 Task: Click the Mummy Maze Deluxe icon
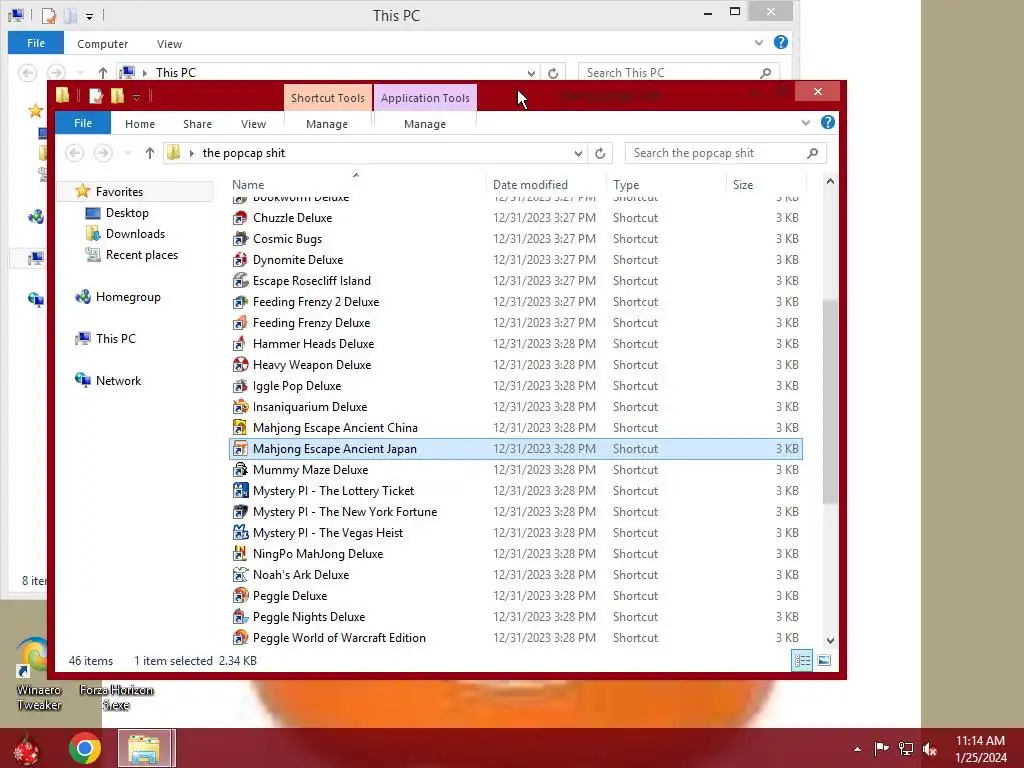(240, 470)
